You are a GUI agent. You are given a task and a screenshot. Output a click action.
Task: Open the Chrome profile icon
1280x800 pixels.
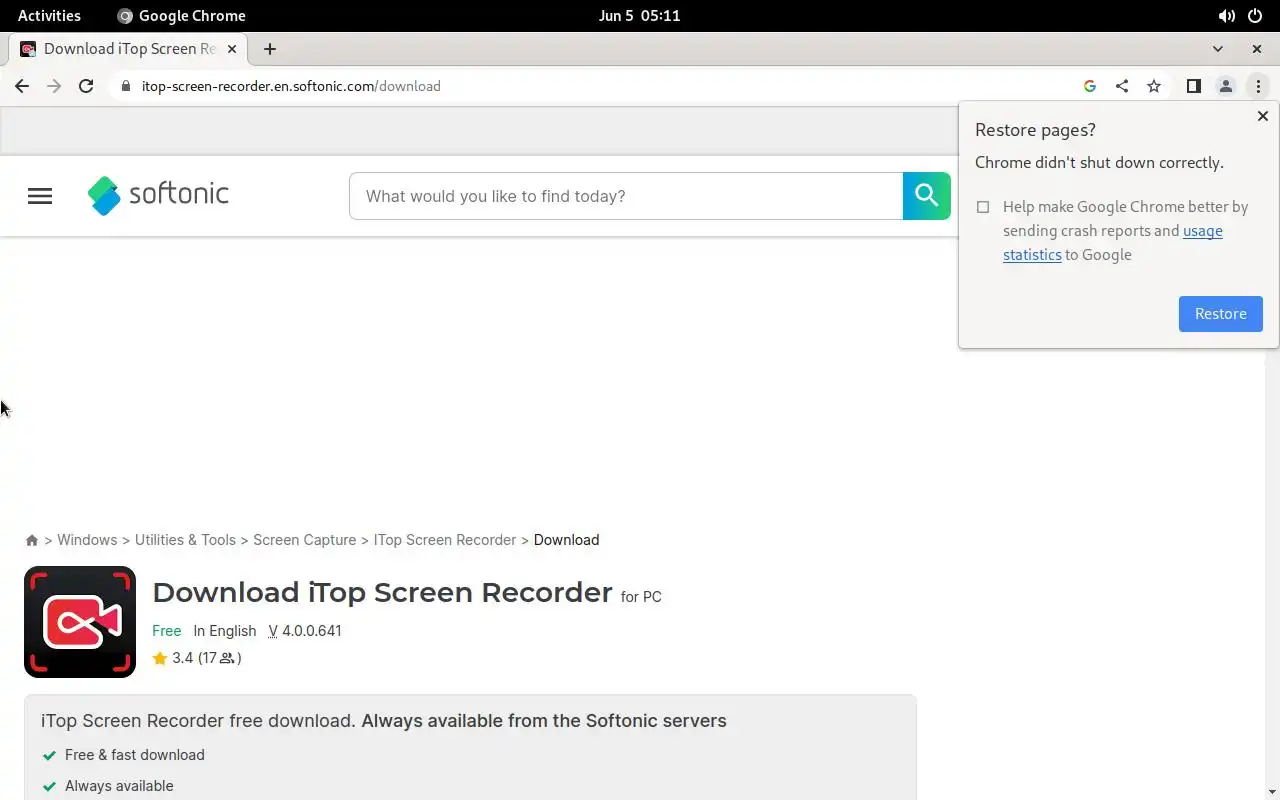click(x=1225, y=86)
